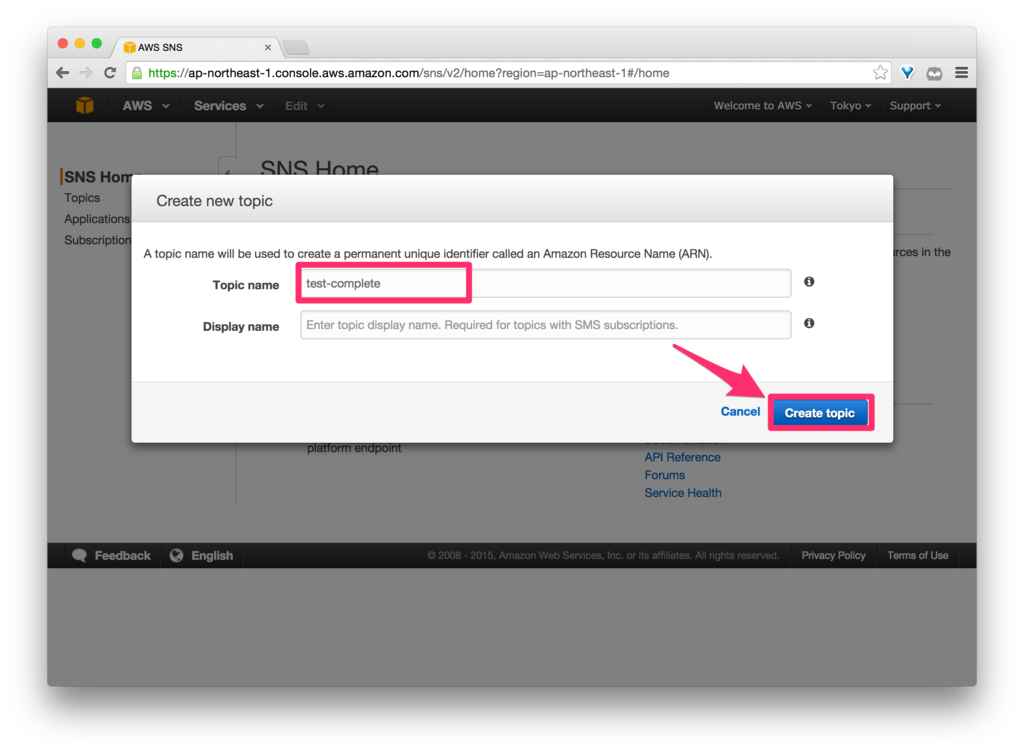Viewport: 1024px width, 754px height.
Task: Open Topics in the sidebar
Action: pos(82,198)
